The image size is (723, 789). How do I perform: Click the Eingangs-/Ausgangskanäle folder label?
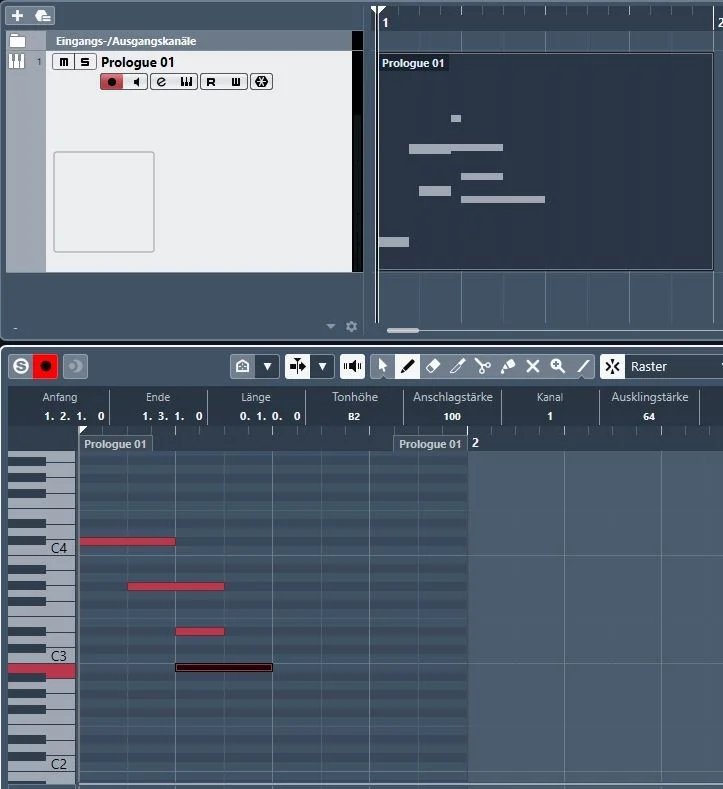[126, 41]
